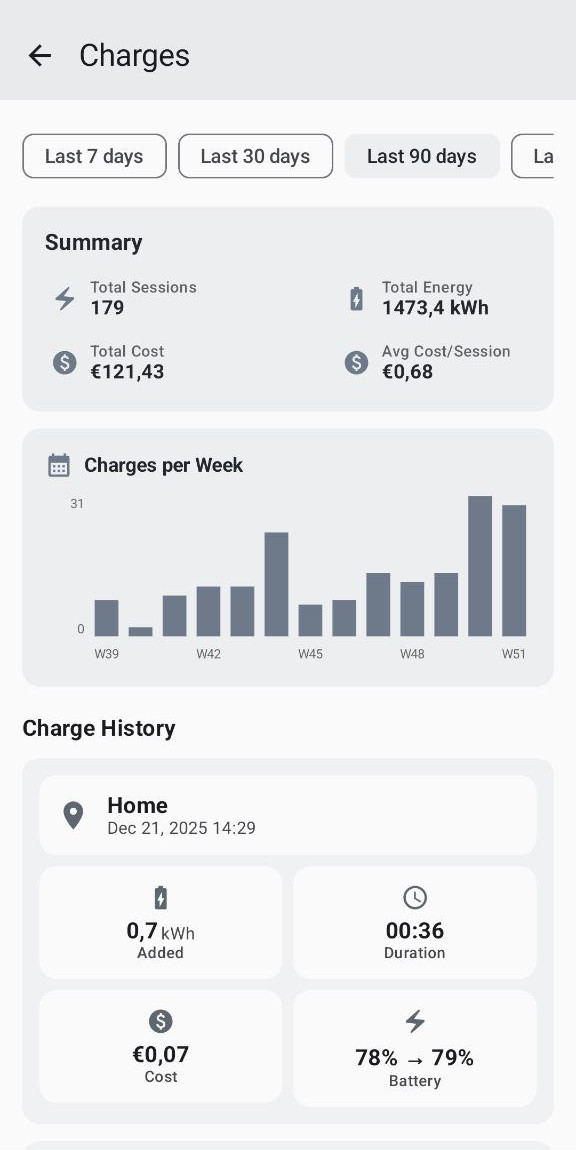Click the Total Energy battery icon
Screen dimensions: 576x1150
(x=356, y=298)
